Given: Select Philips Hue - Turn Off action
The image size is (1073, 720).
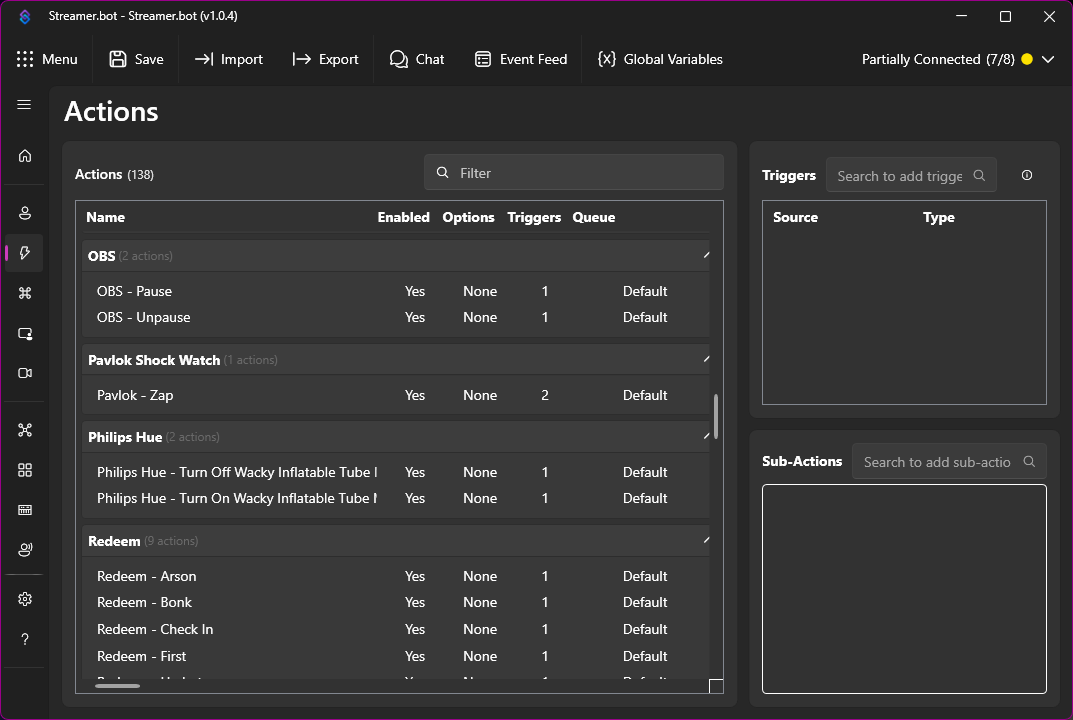Looking at the screenshot, I should [396, 472].
